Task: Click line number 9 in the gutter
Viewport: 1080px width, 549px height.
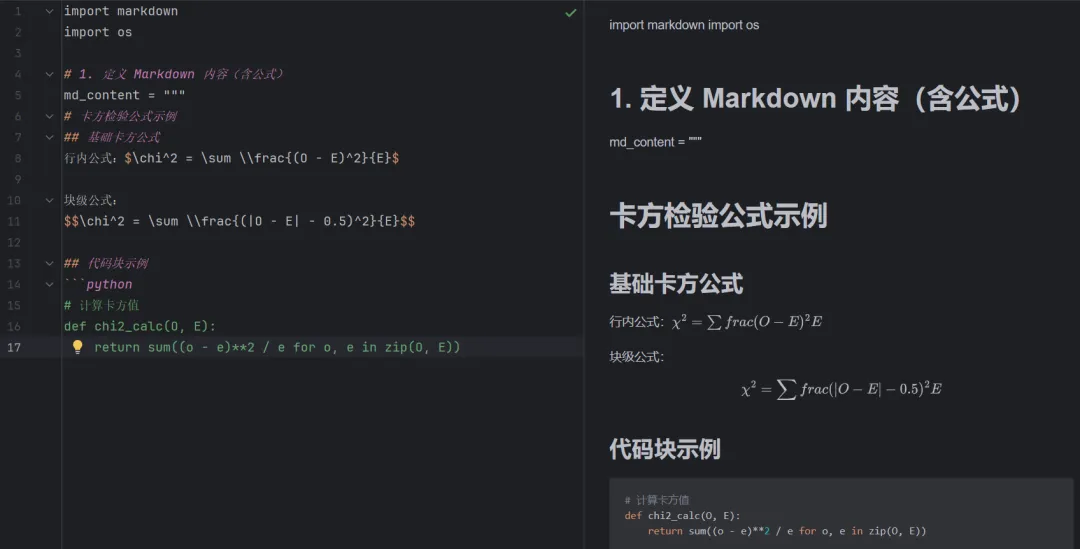Action: click(x=18, y=179)
